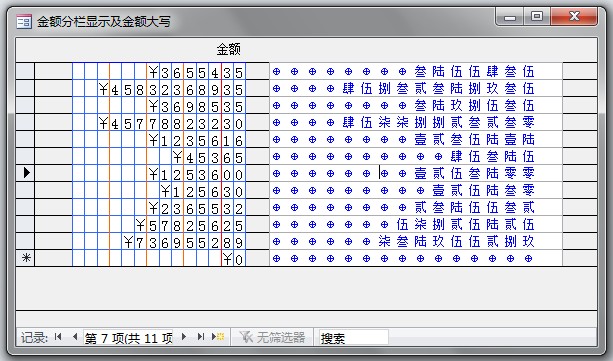Select row selector for ￥57825625 record
The height and width of the screenshot is (361, 613).
[26, 224]
